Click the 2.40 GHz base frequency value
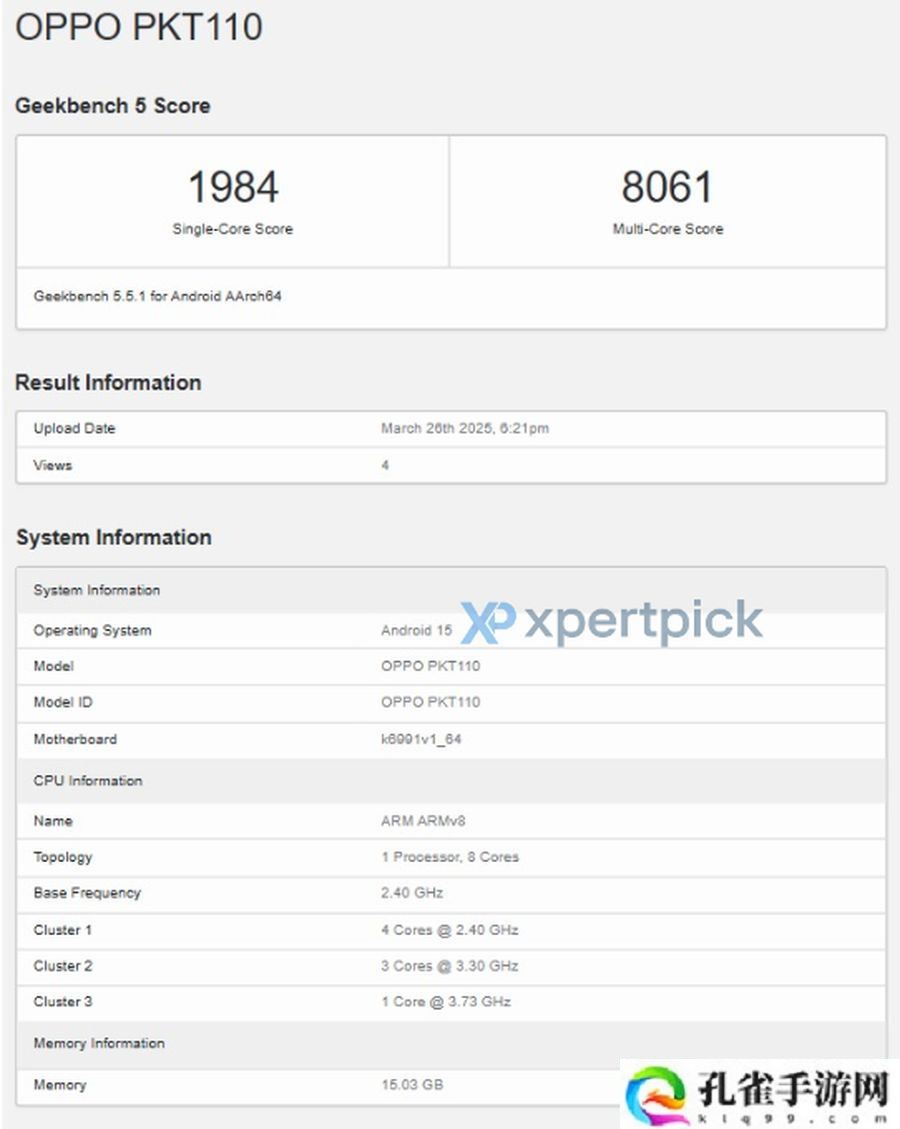 pyautogui.click(x=412, y=893)
